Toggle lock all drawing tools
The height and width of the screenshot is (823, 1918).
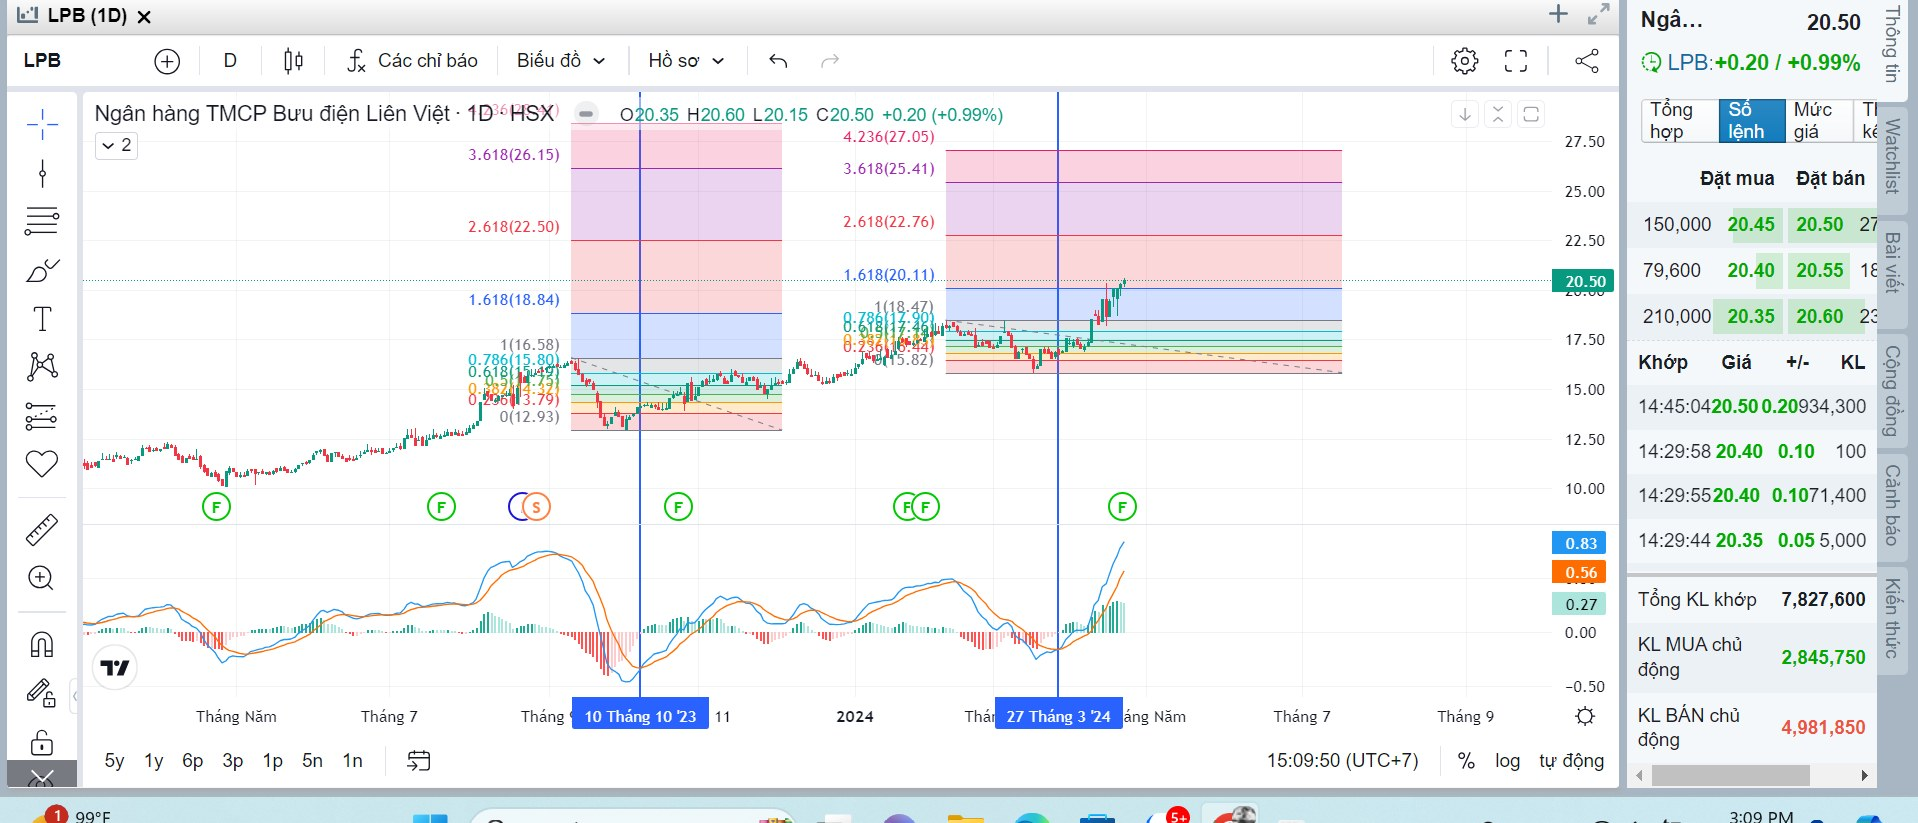42,741
